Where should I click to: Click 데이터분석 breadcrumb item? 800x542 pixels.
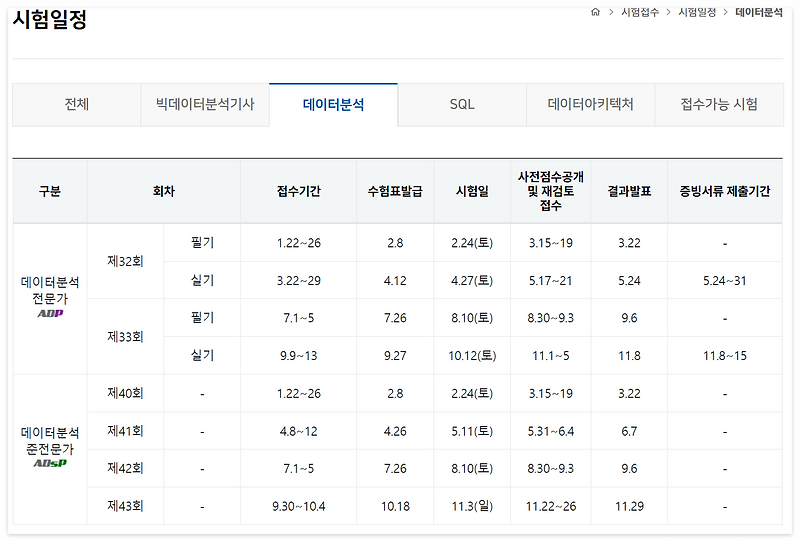(759, 12)
